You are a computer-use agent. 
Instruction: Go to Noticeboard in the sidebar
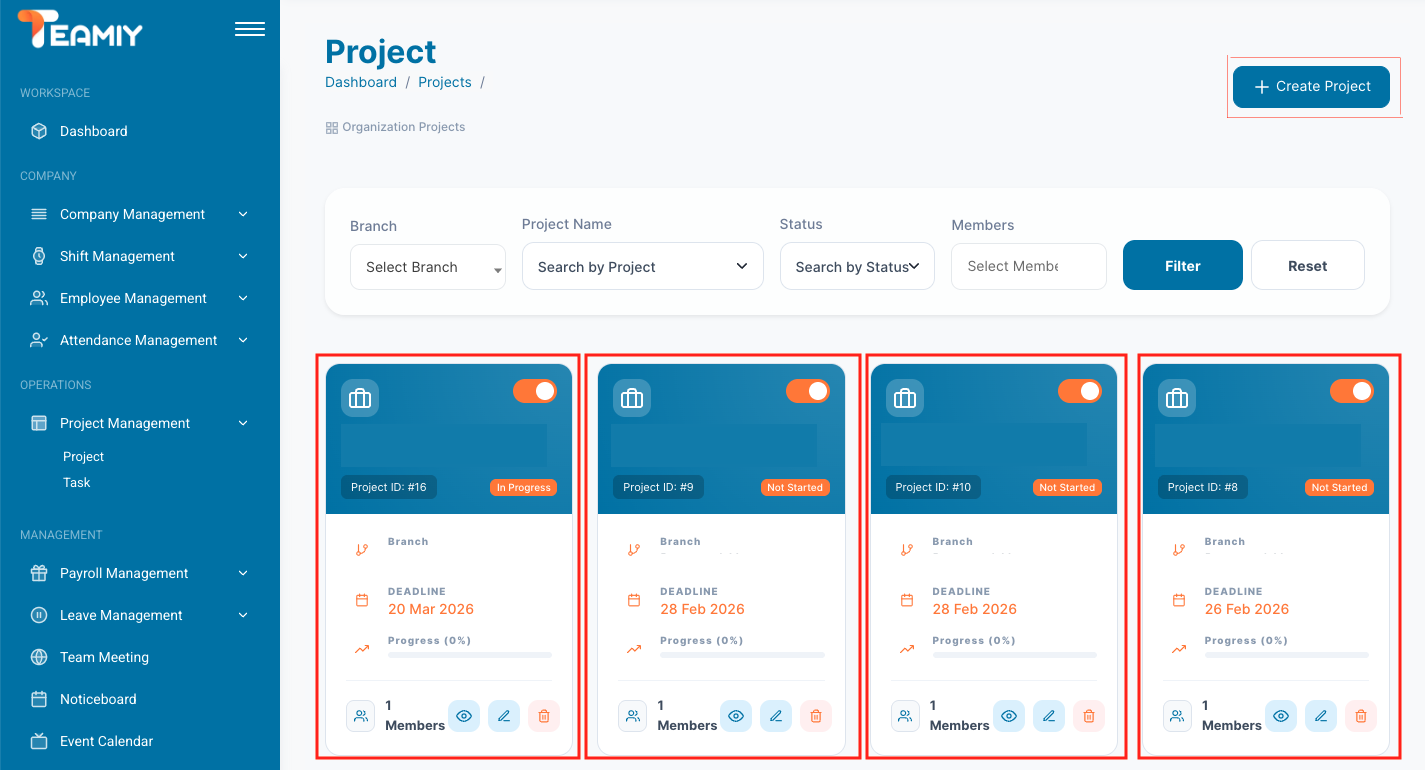click(x=98, y=699)
